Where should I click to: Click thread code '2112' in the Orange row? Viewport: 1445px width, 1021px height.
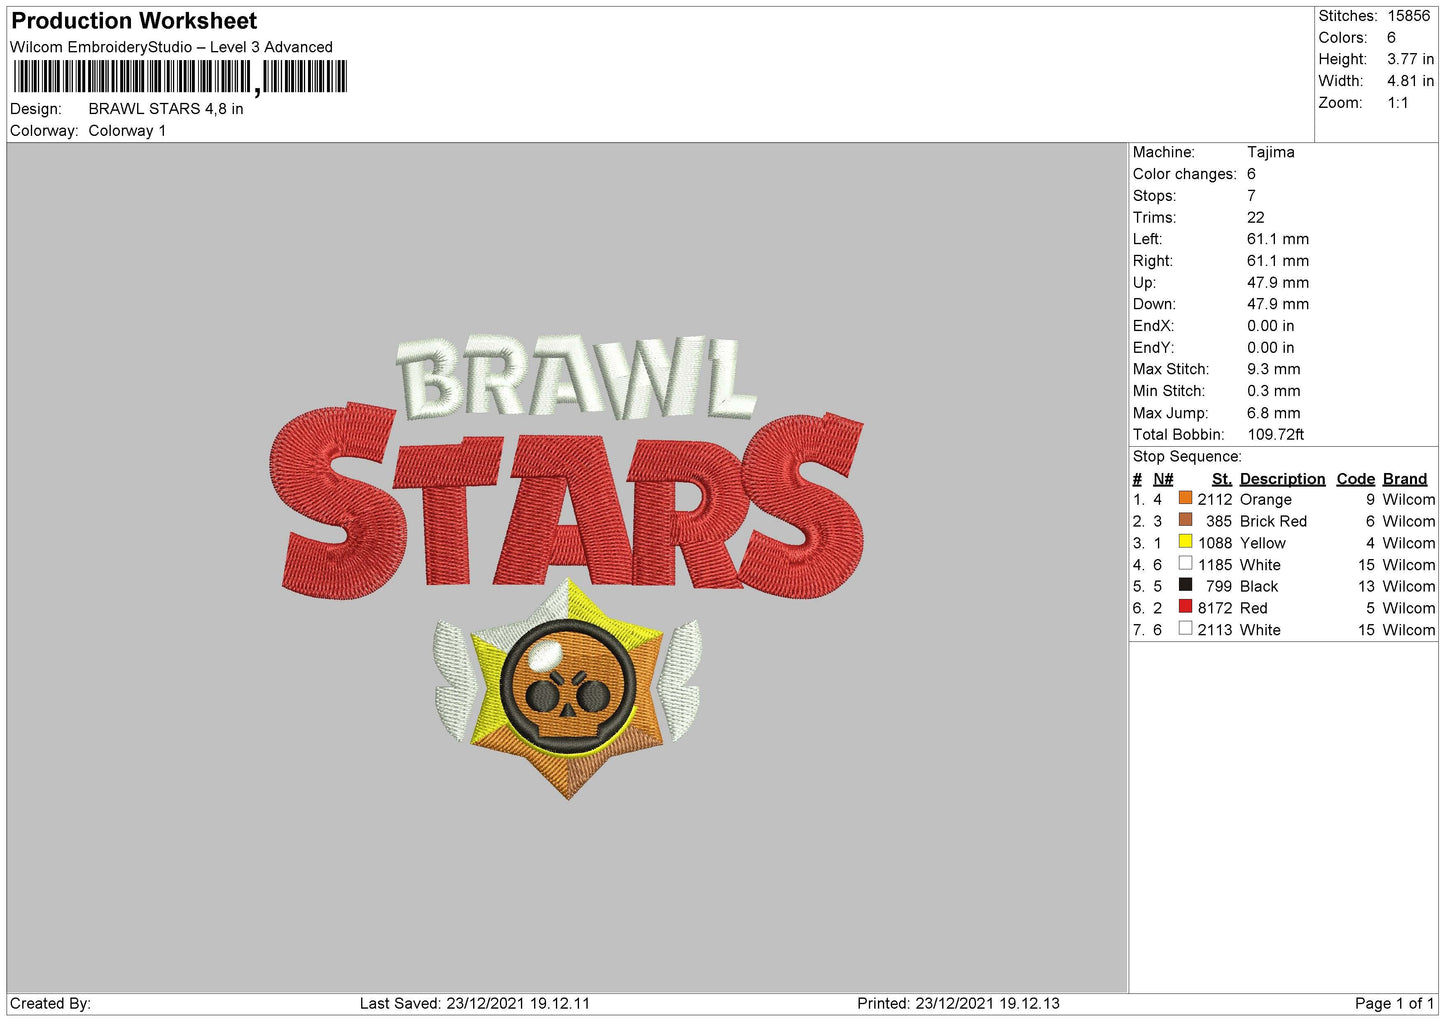click(1214, 499)
